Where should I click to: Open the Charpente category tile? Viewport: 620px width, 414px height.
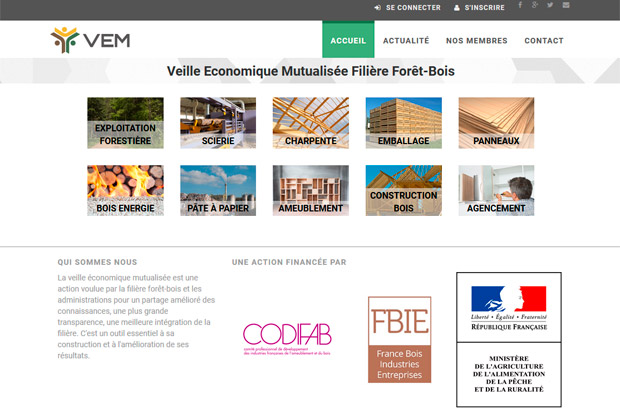click(311, 123)
